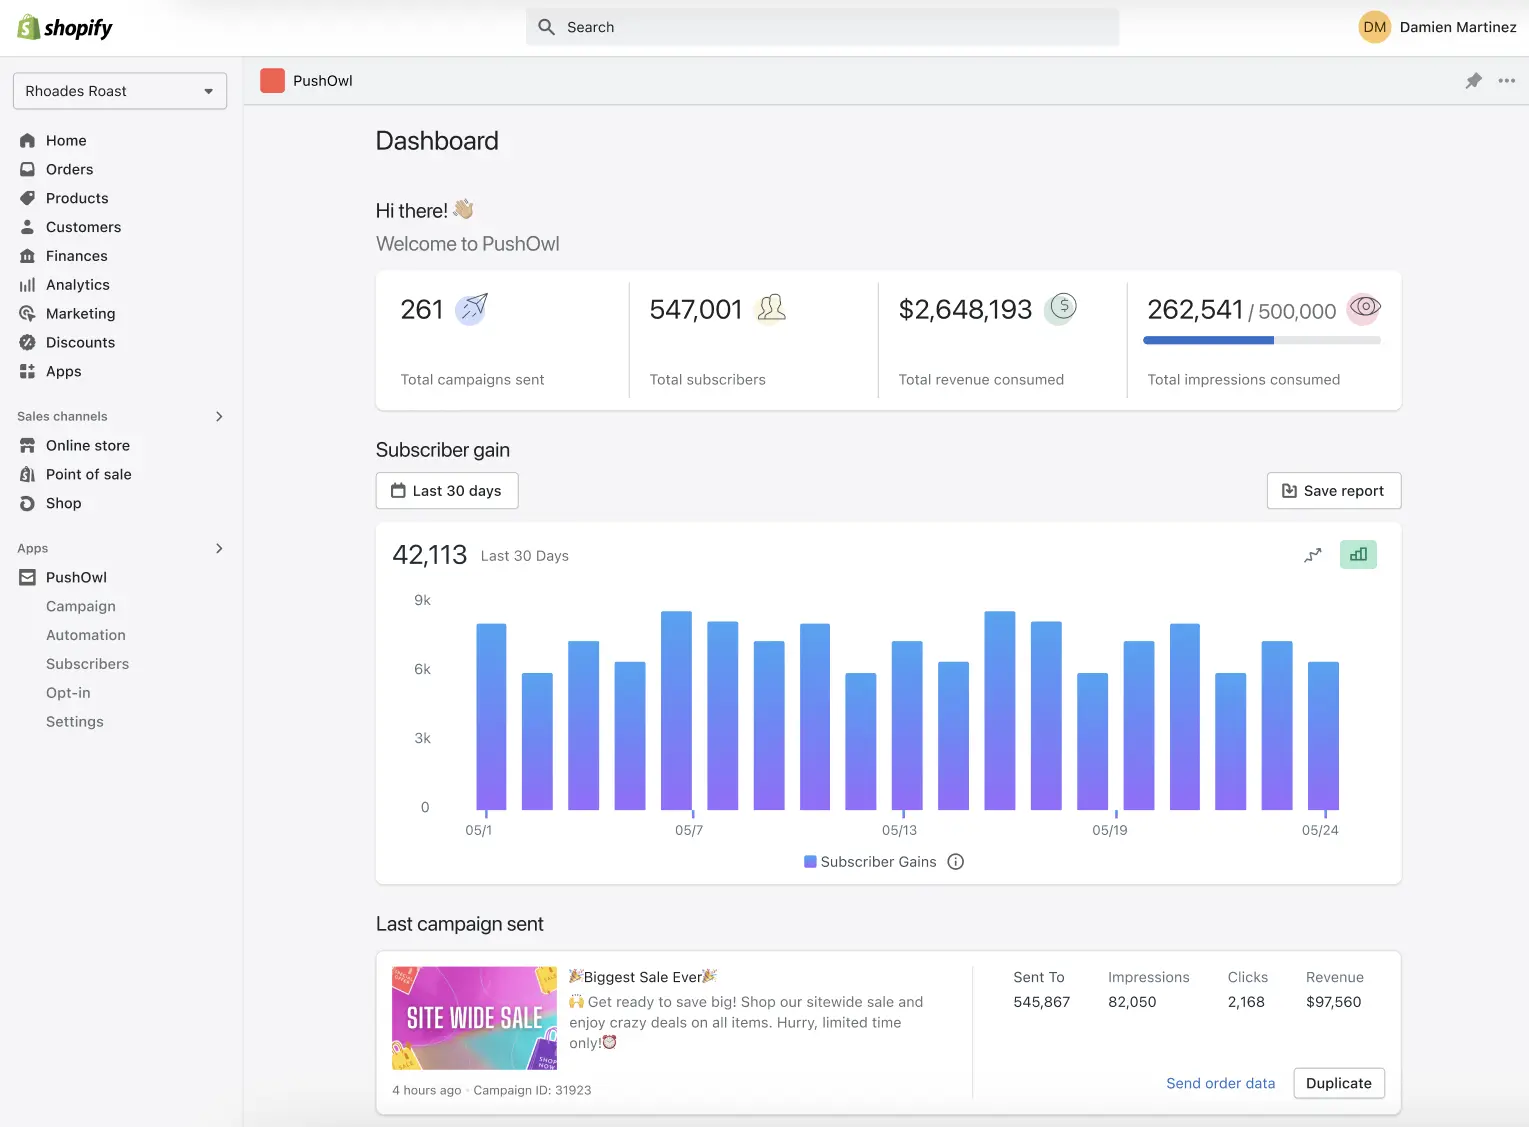The width and height of the screenshot is (1529, 1127).
Task: Select the line chart view icon
Action: pyautogui.click(x=1312, y=554)
